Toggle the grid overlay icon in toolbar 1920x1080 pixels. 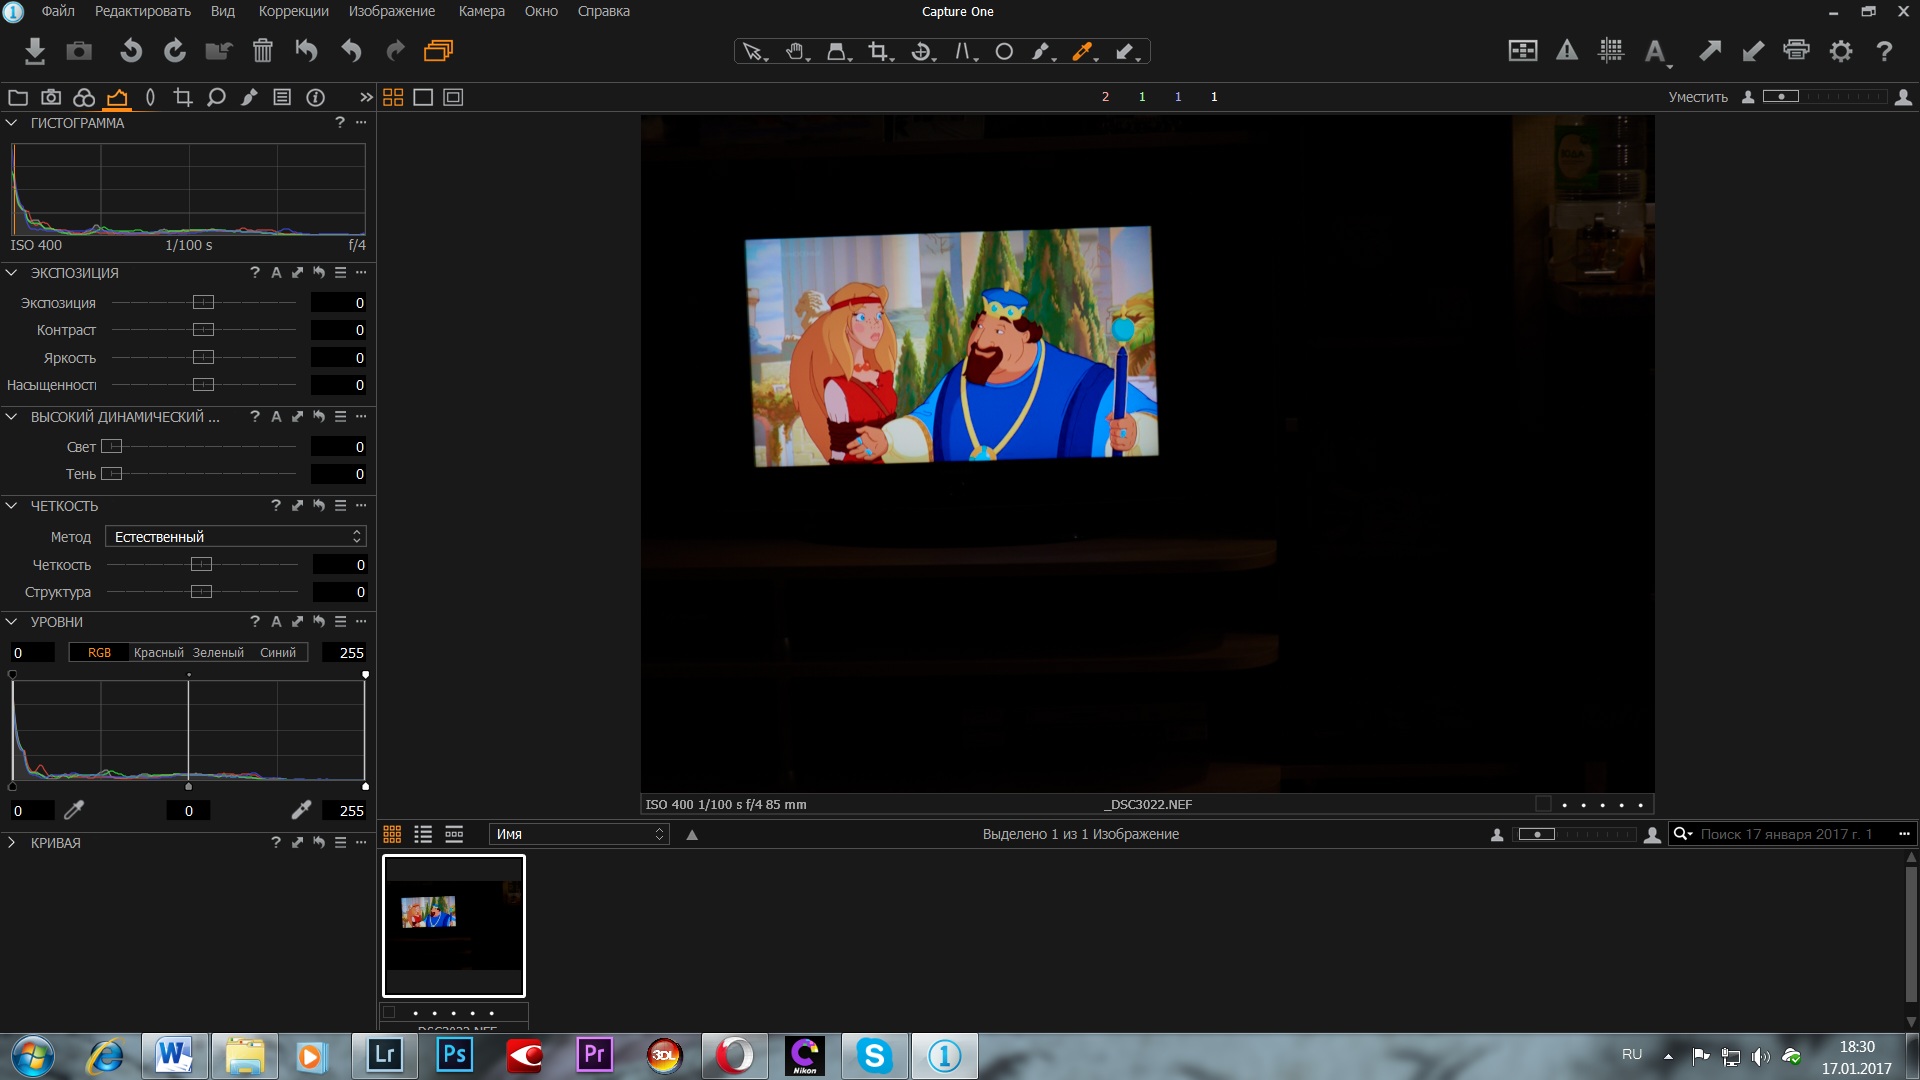[1611, 50]
